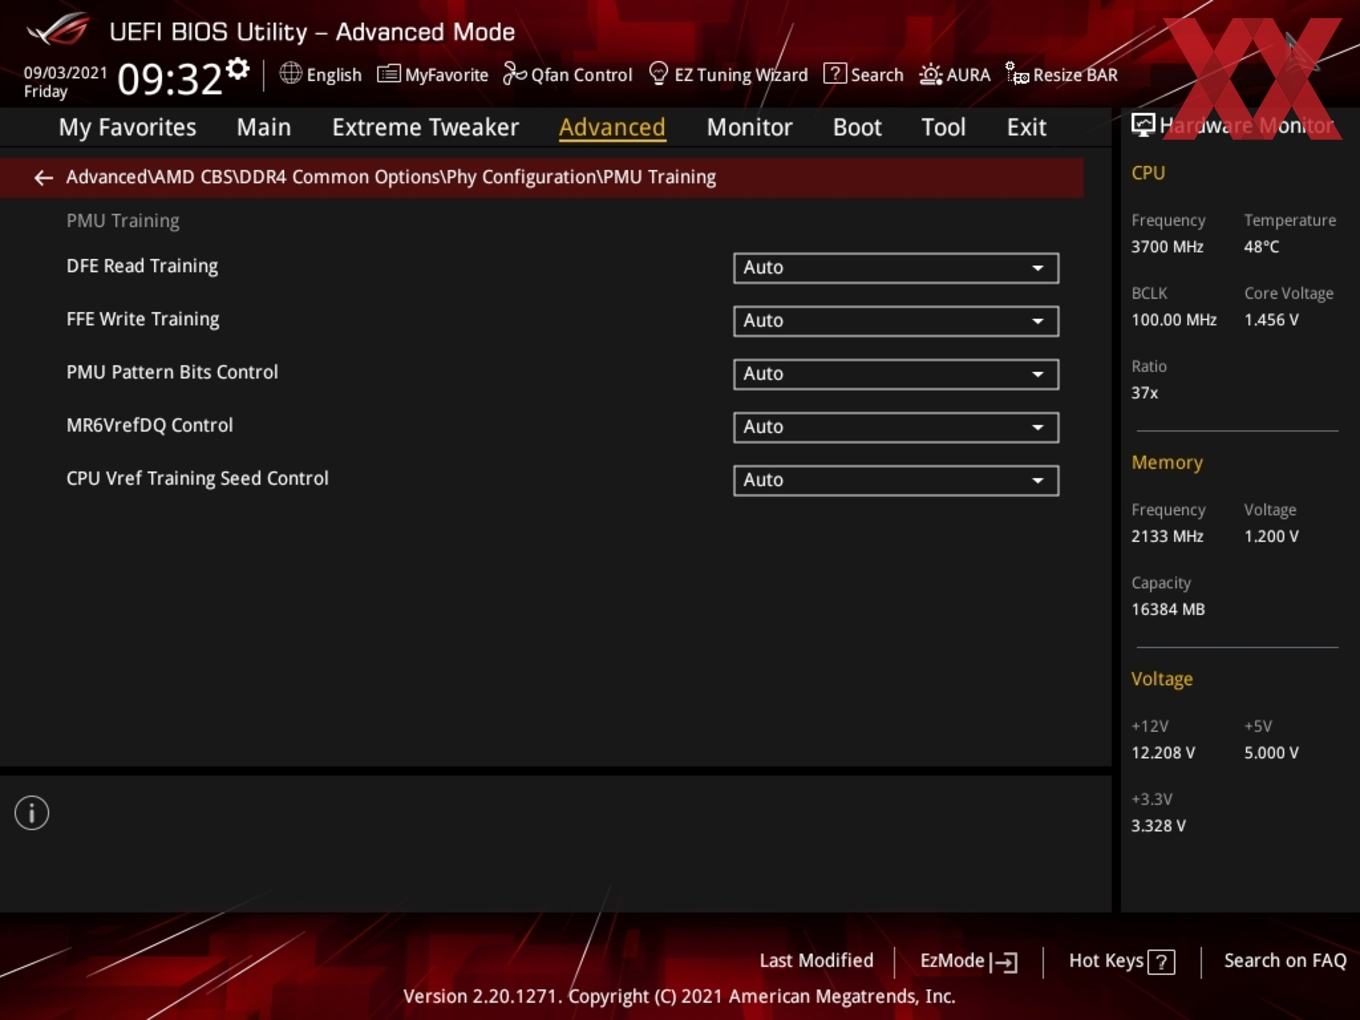Screen dimensions: 1360x1020
Task: Open the MyFavorite list icon
Action: coord(388,74)
